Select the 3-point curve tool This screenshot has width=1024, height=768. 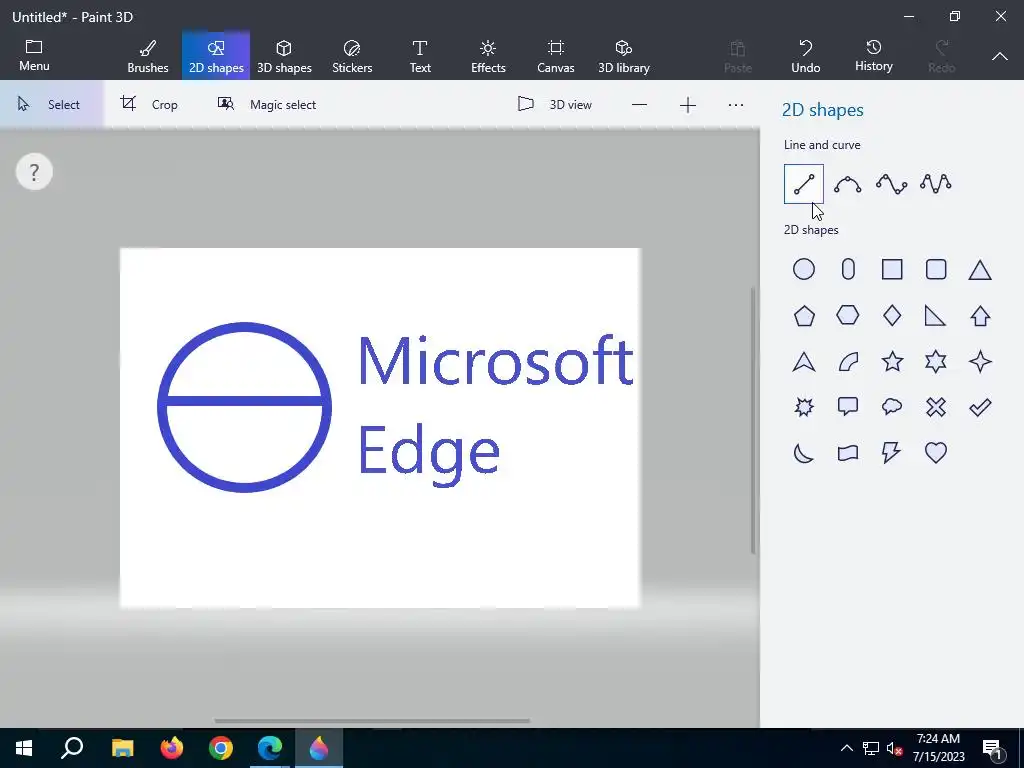[x=848, y=184]
